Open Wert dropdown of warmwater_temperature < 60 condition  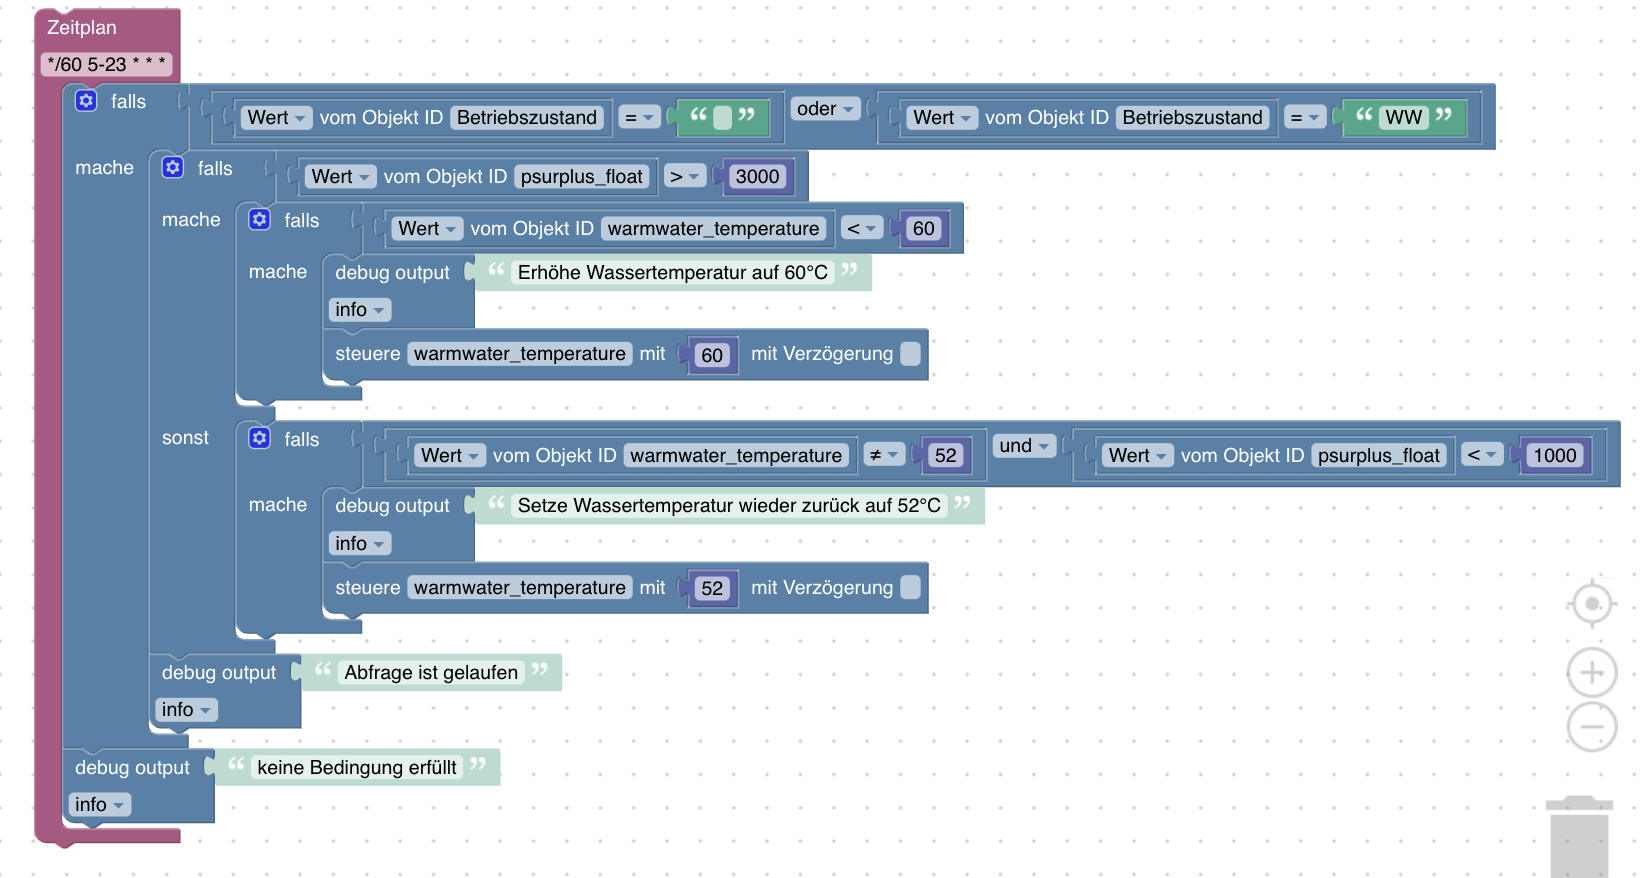coord(428,229)
